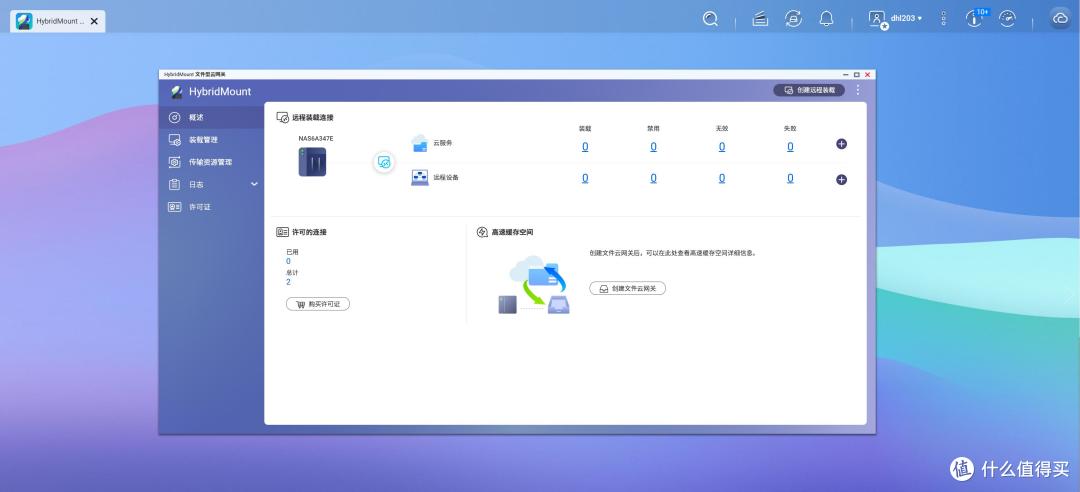Add a cloud service with 云服务 plus button
This screenshot has width=1080, height=492.
[841, 144]
